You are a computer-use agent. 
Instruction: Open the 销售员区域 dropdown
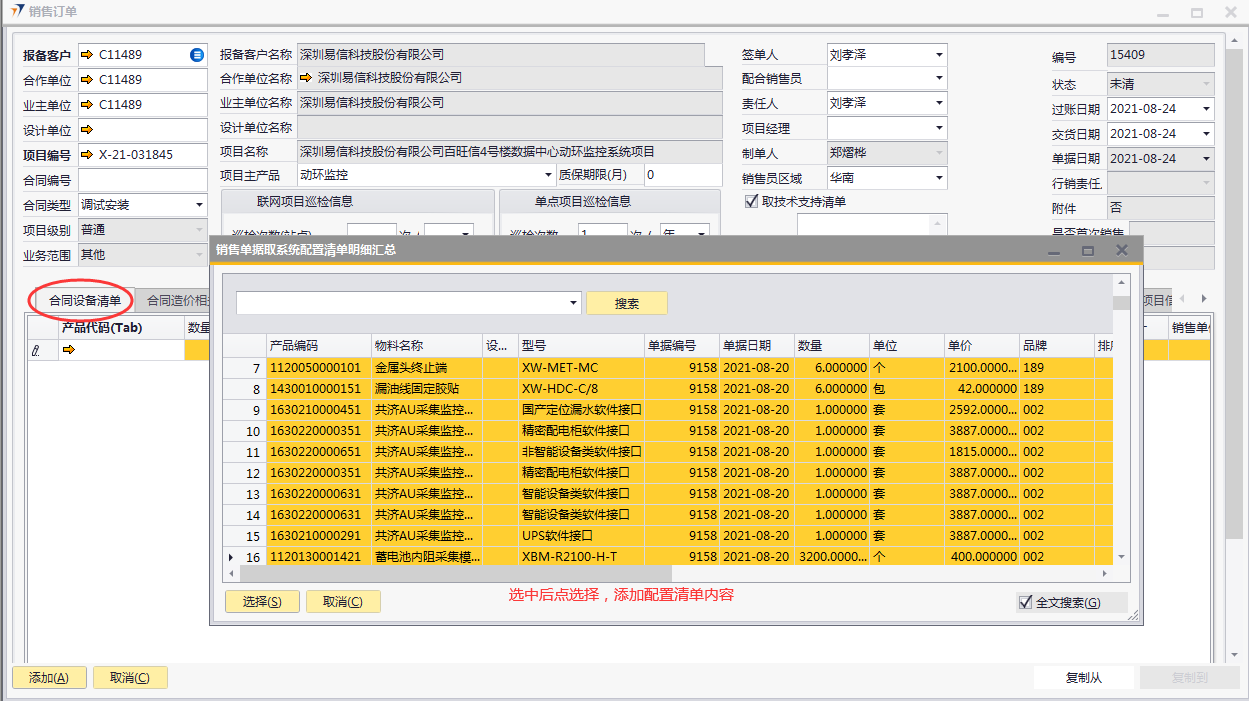pyautogui.click(x=939, y=178)
